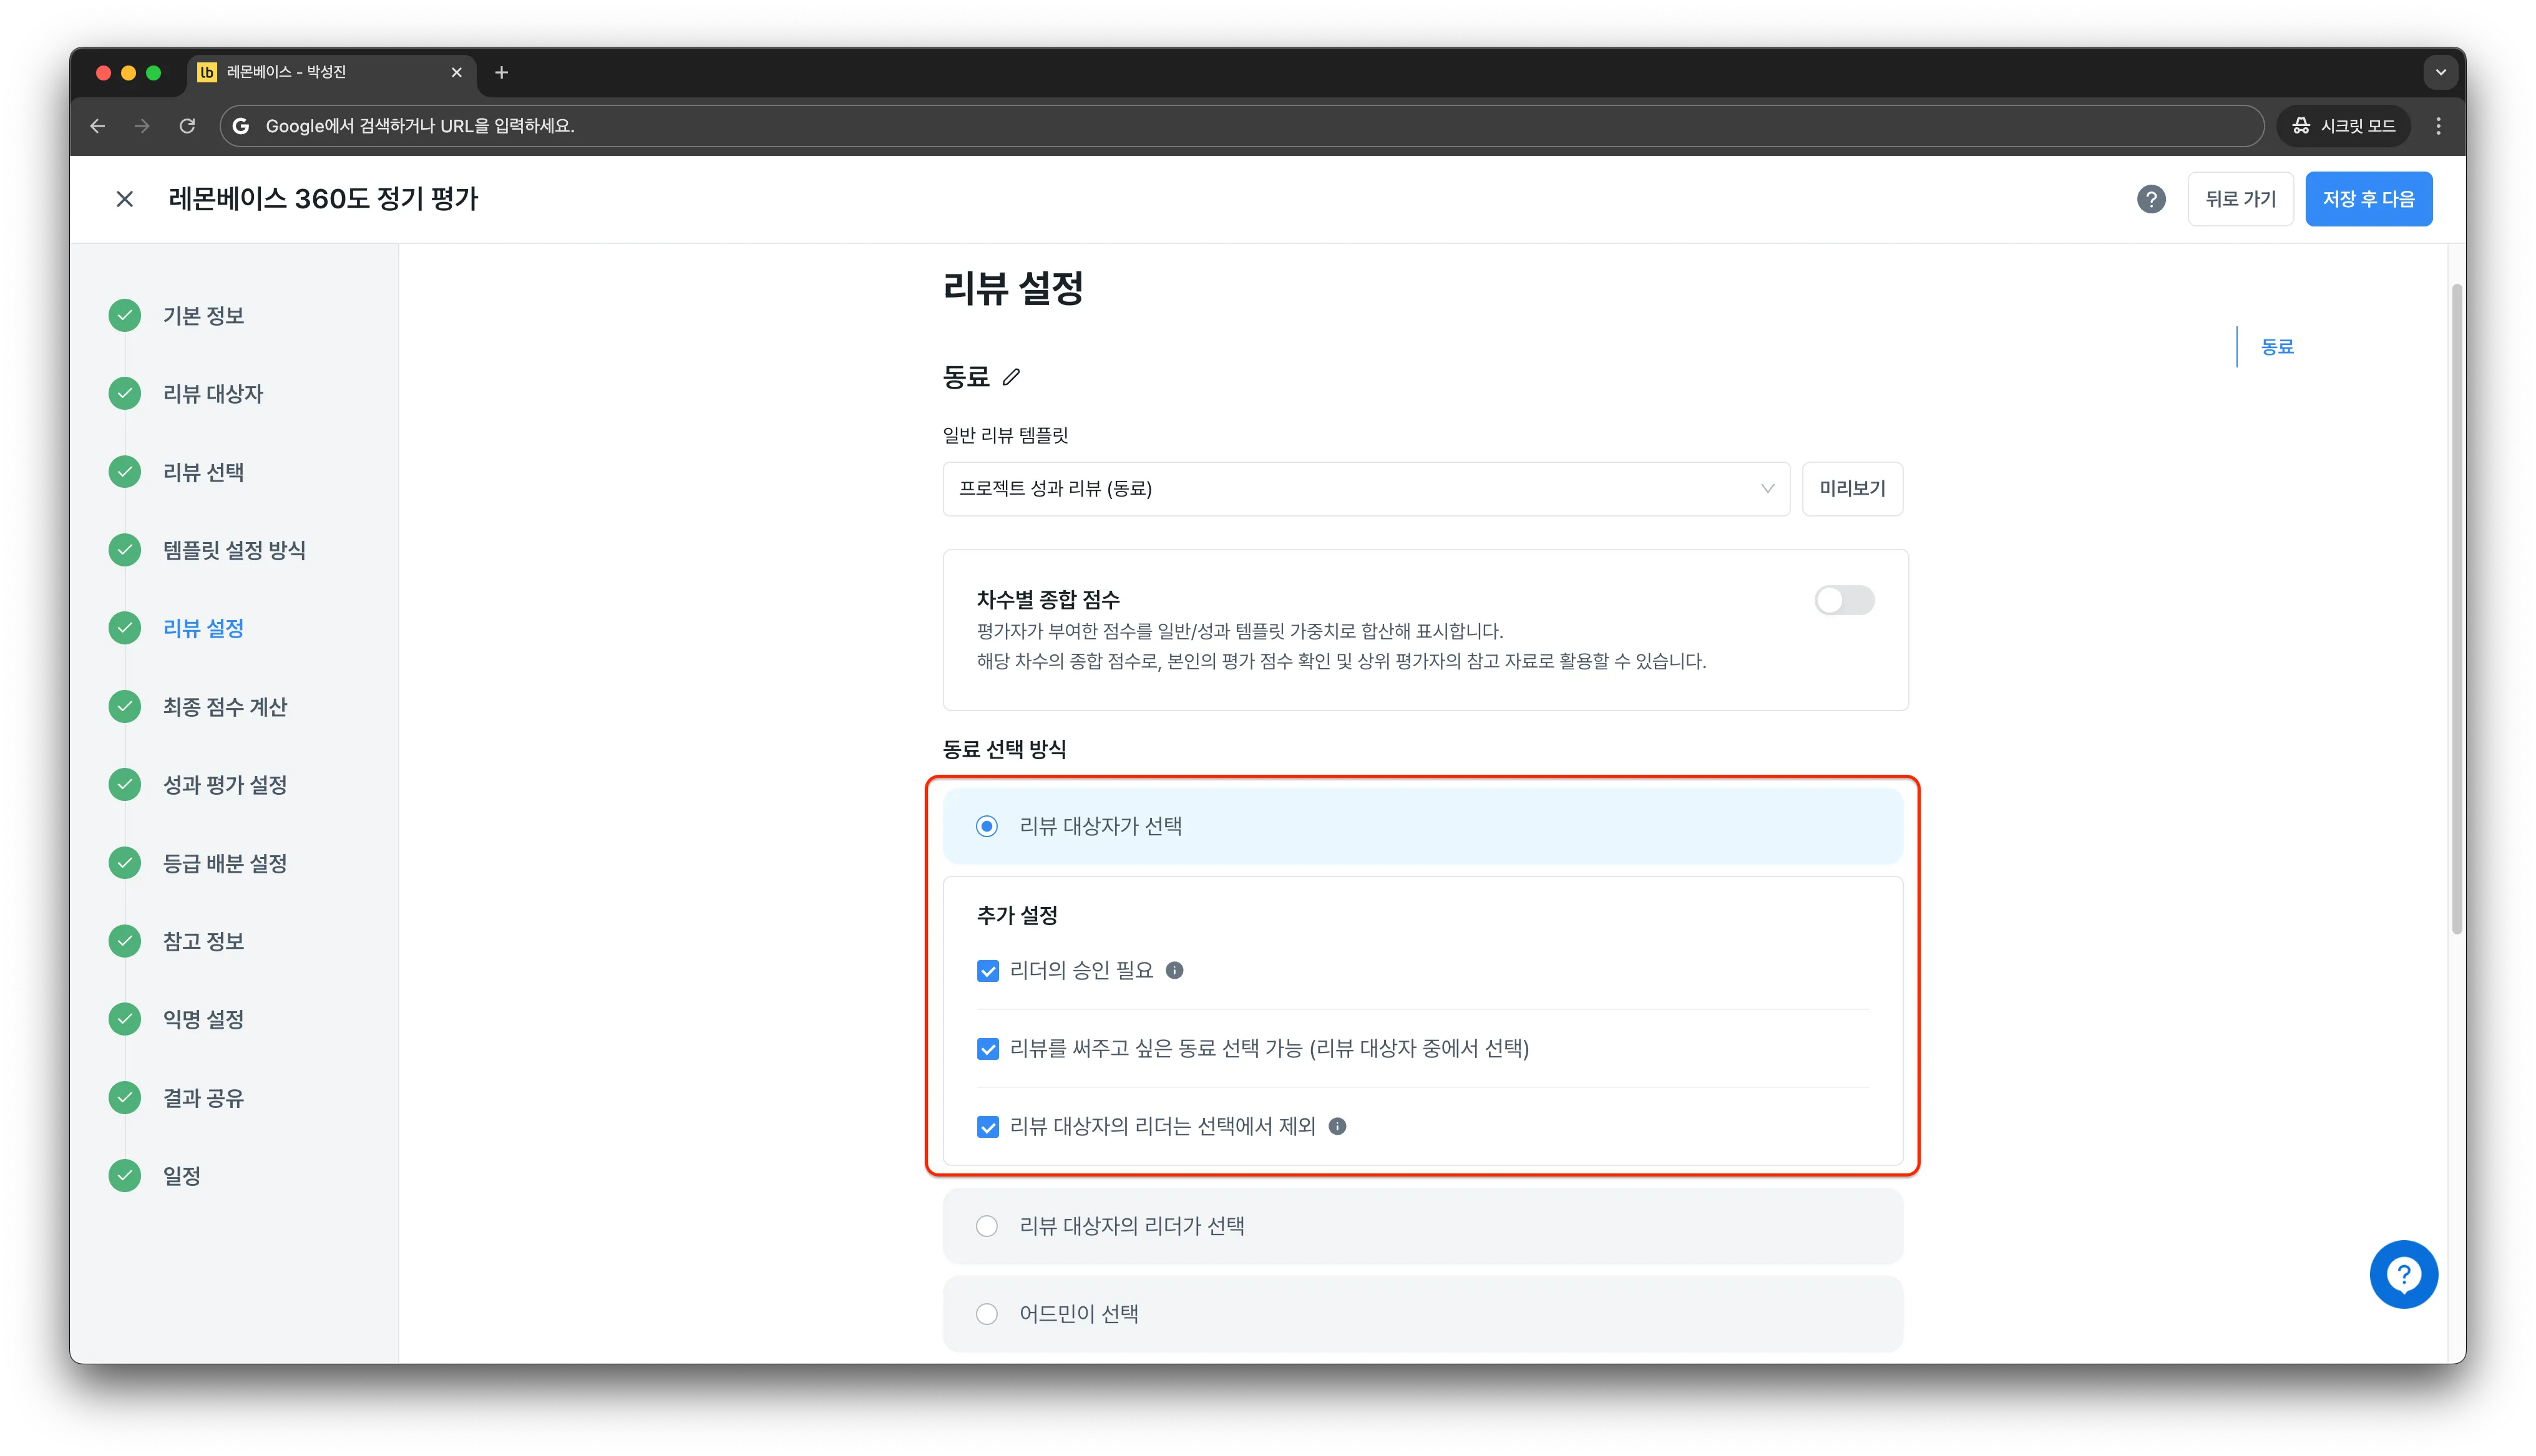Close the 360 review setup with X icon
Viewport: 2536px width, 1456px height.
(124, 199)
